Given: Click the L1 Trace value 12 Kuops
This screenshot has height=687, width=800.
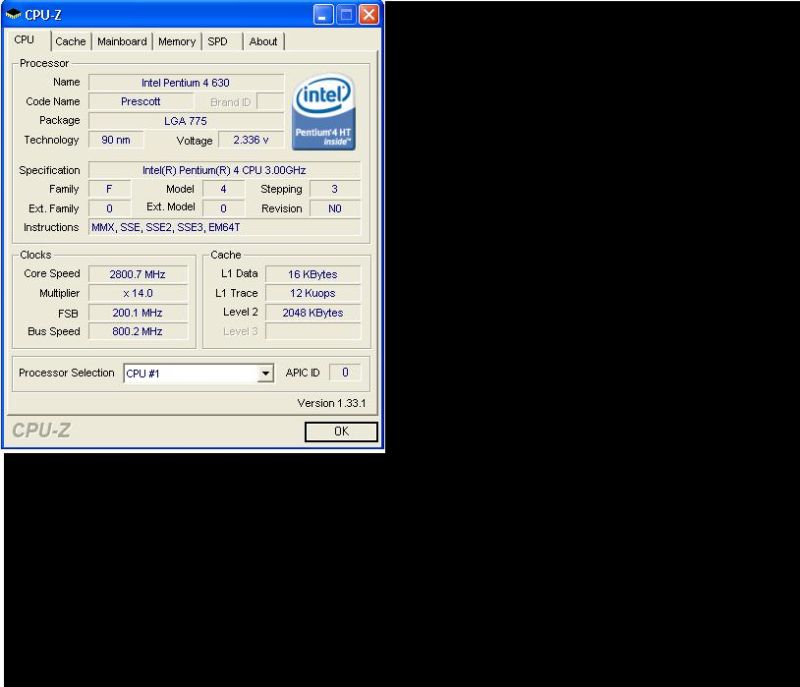Looking at the screenshot, I should 313,293.
